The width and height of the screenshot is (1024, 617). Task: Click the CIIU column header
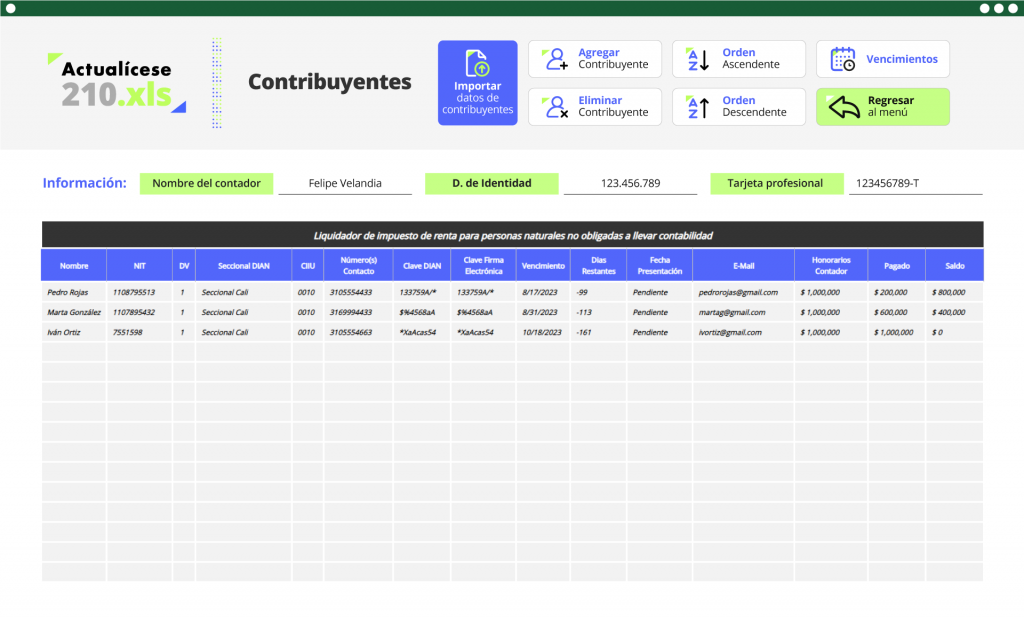pyautogui.click(x=308, y=265)
